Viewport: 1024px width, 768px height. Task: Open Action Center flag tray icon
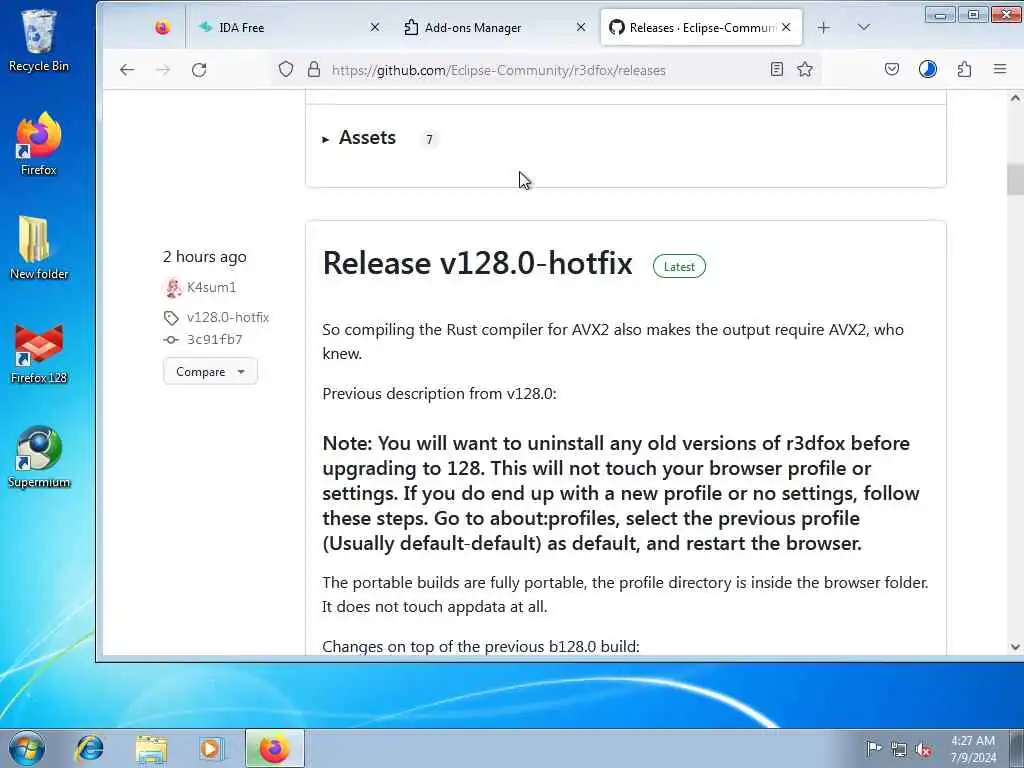874,748
